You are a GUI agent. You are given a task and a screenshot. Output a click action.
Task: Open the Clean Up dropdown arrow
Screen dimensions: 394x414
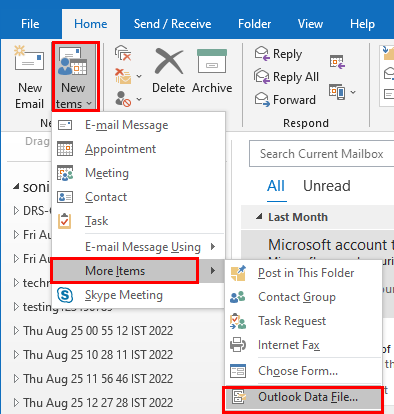click(x=139, y=76)
